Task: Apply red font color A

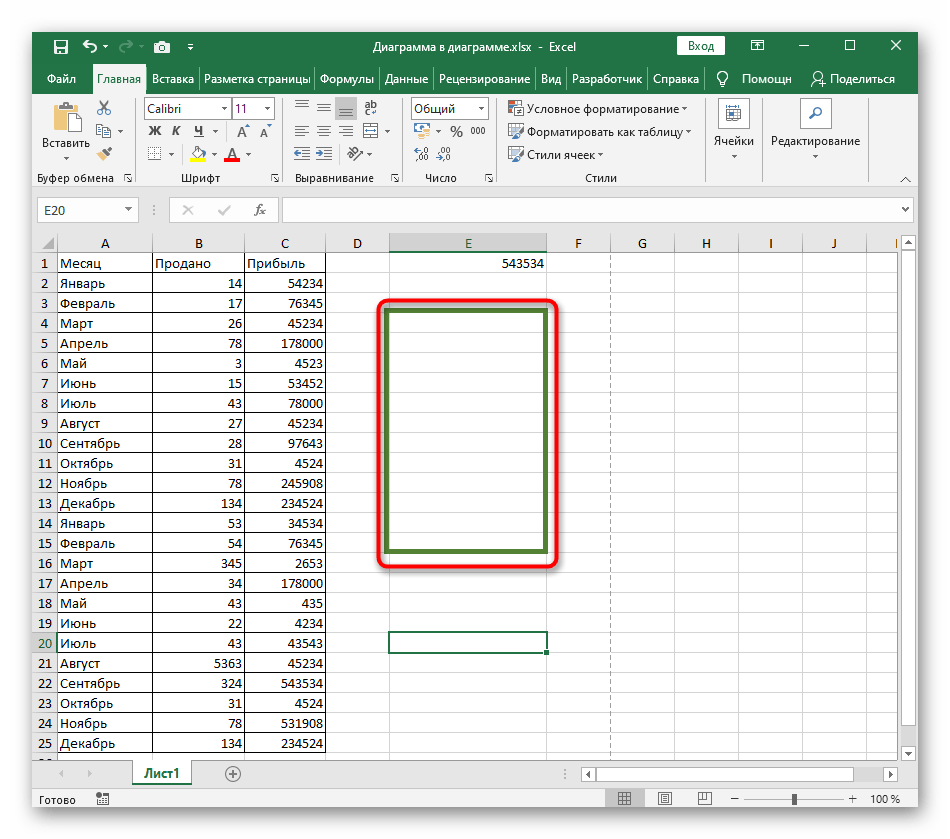Action: [x=232, y=154]
